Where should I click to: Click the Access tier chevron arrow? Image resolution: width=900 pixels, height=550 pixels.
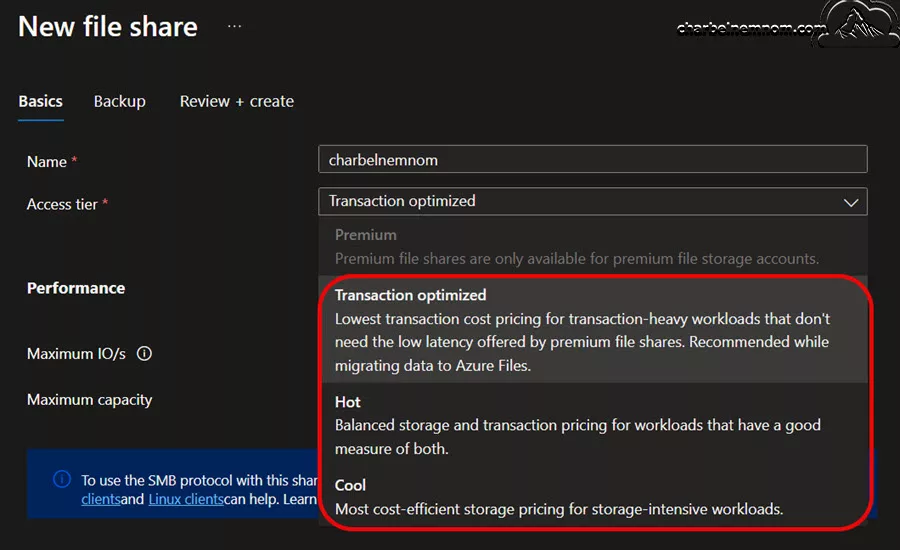coord(851,202)
